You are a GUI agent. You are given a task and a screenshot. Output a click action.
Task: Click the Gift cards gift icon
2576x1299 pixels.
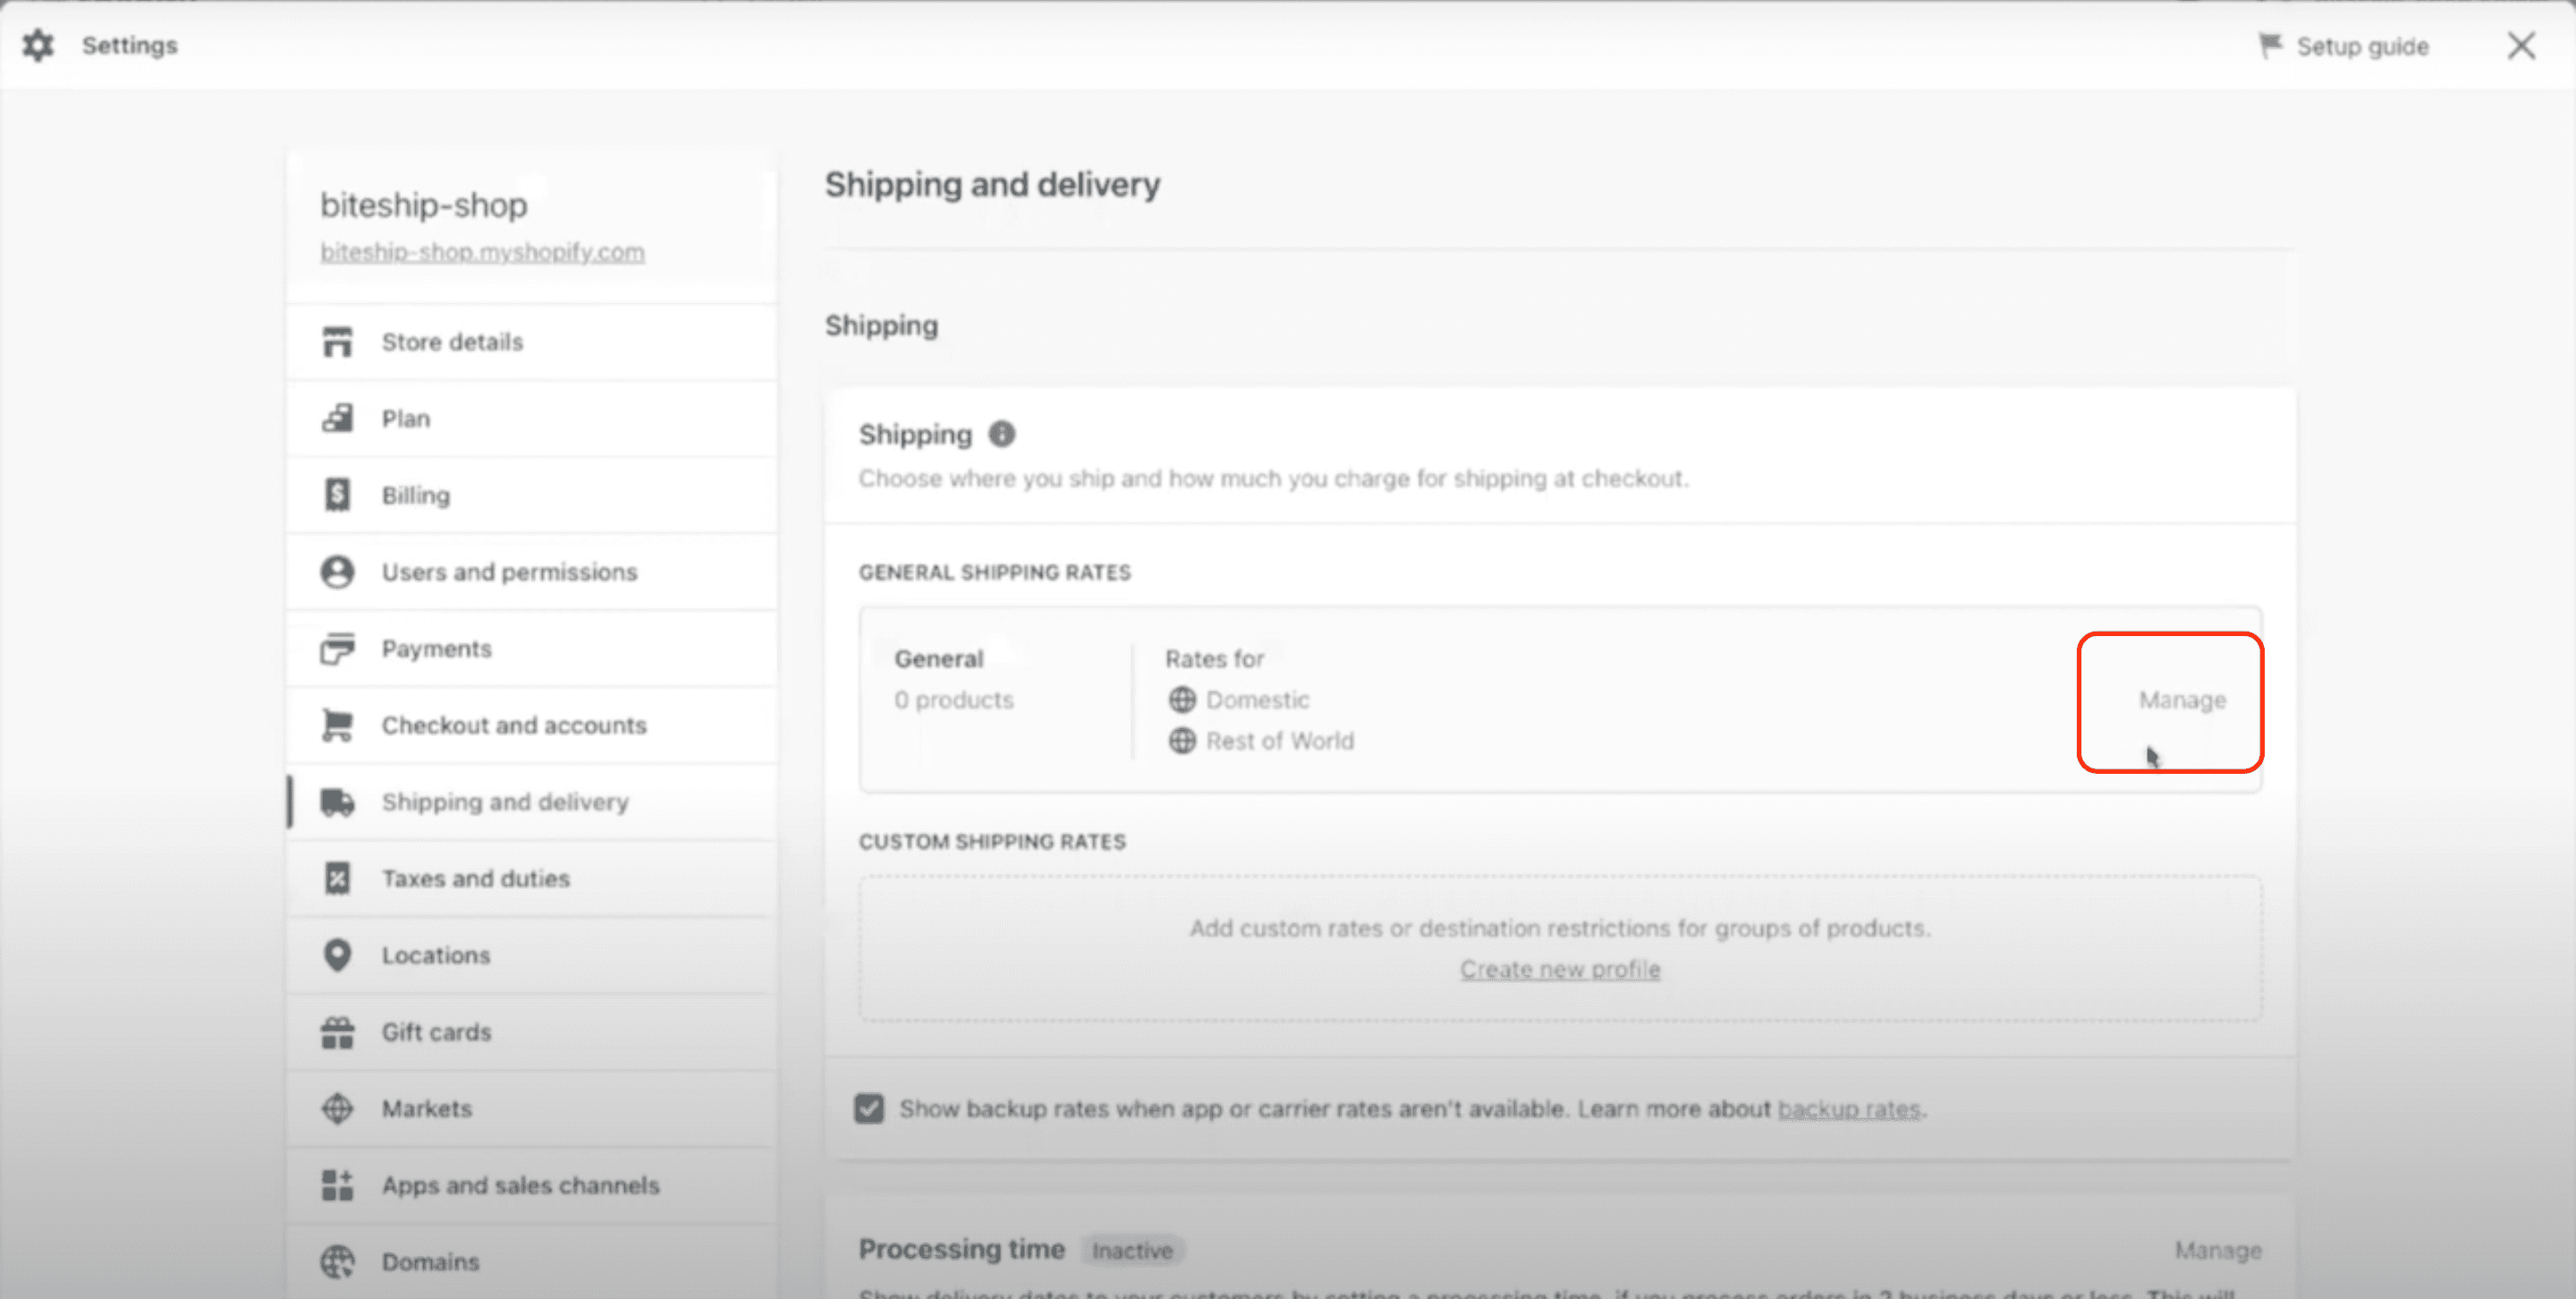(337, 1032)
